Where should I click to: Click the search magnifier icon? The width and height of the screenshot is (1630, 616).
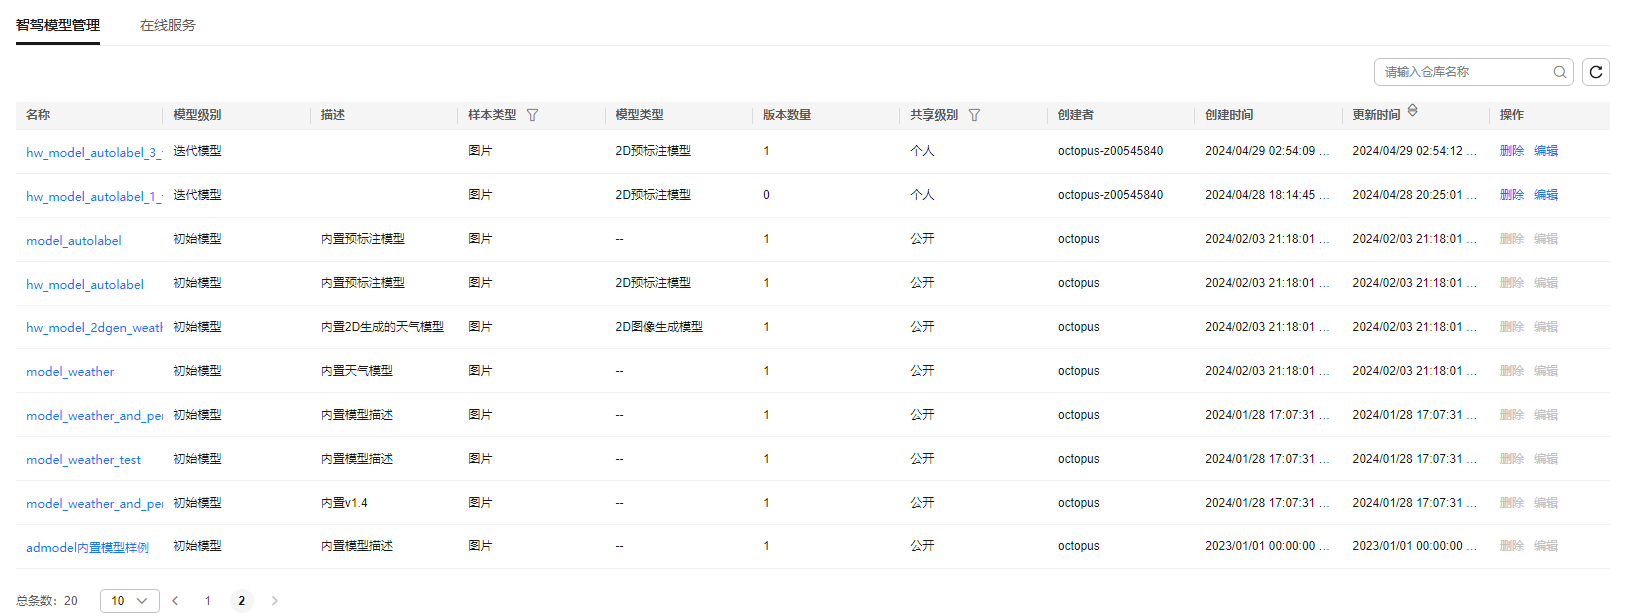click(1559, 72)
